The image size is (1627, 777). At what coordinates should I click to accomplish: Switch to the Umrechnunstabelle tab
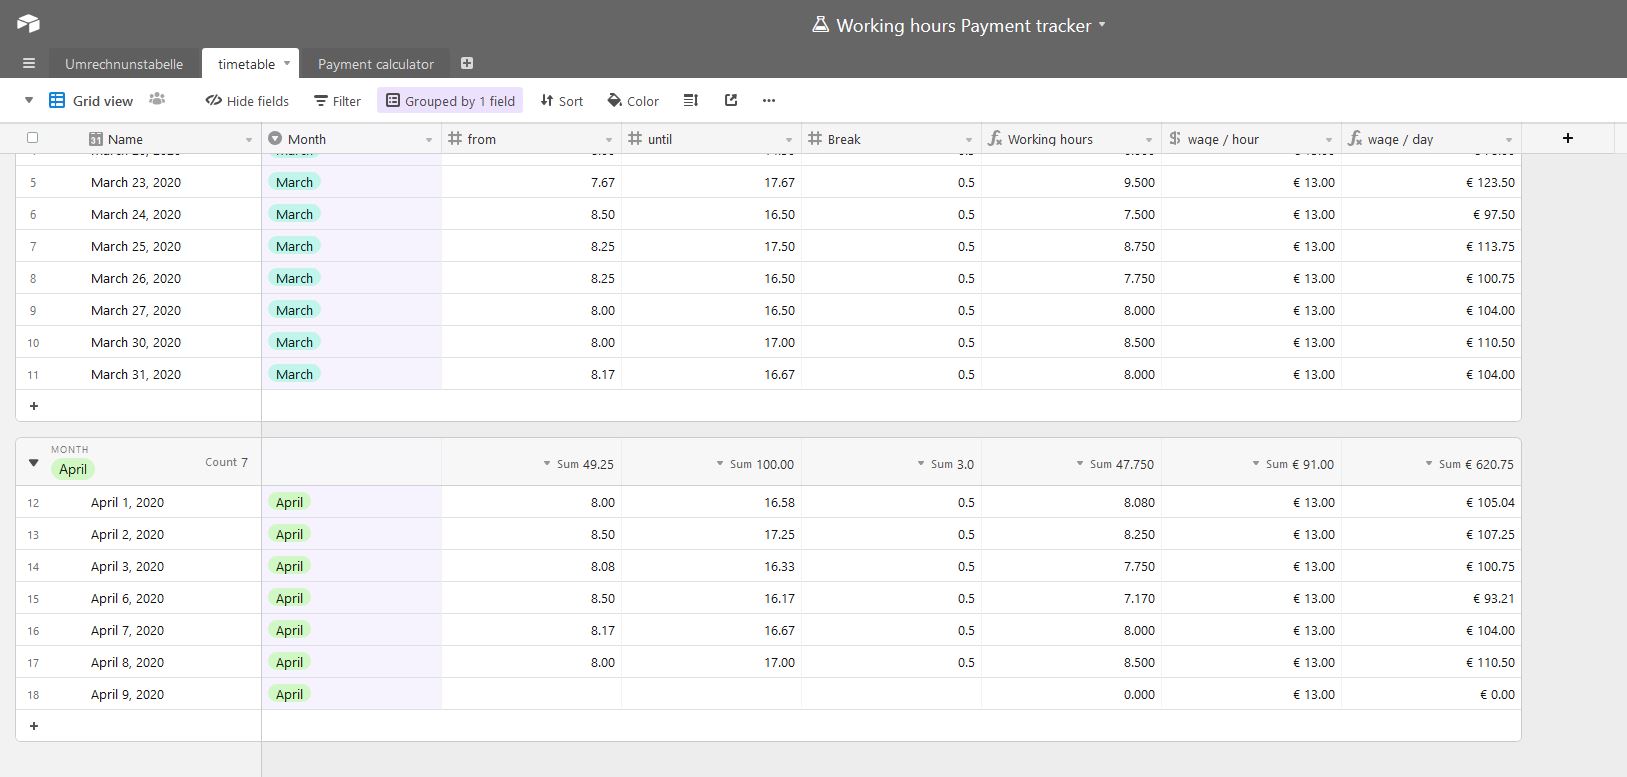(x=124, y=64)
